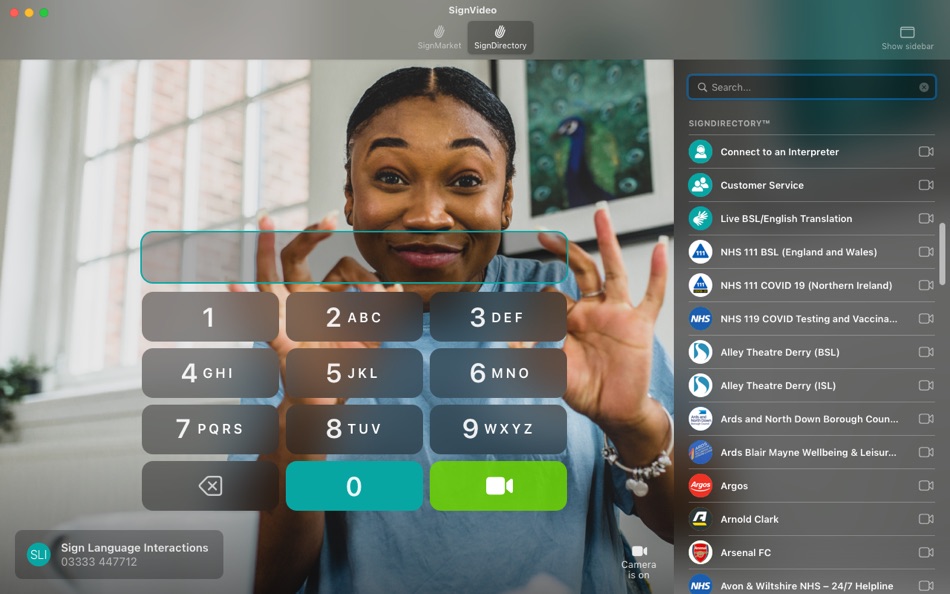Select NHS 111 COVID 19 (Northern Ireland)
The image size is (950, 594).
coord(811,285)
